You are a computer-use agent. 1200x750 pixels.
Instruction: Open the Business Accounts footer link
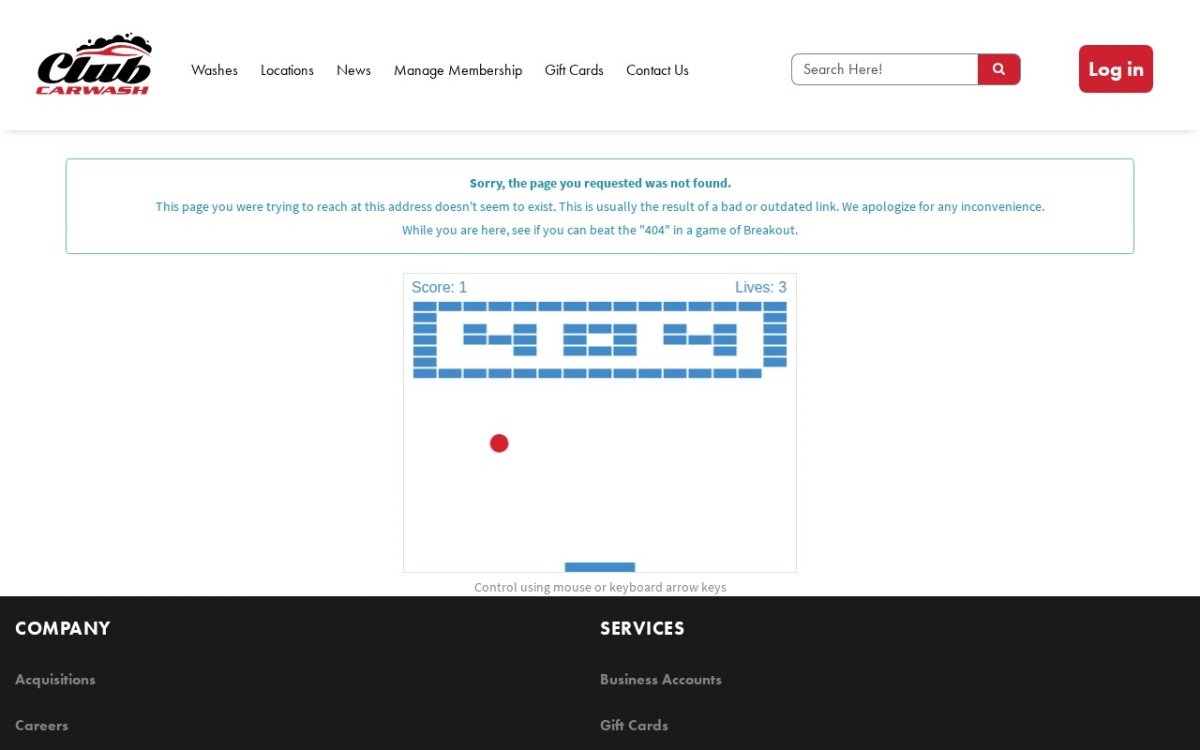pos(661,679)
